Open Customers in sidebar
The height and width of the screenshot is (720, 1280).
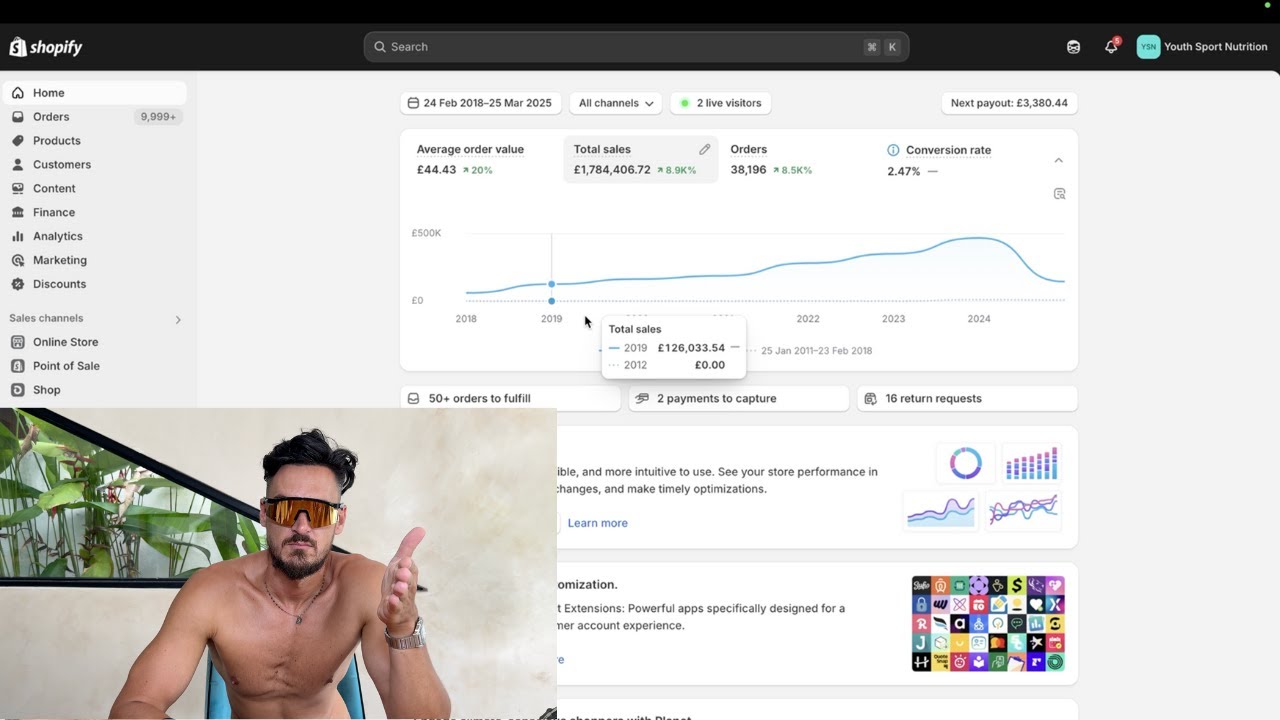pyautogui.click(x=94, y=165)
